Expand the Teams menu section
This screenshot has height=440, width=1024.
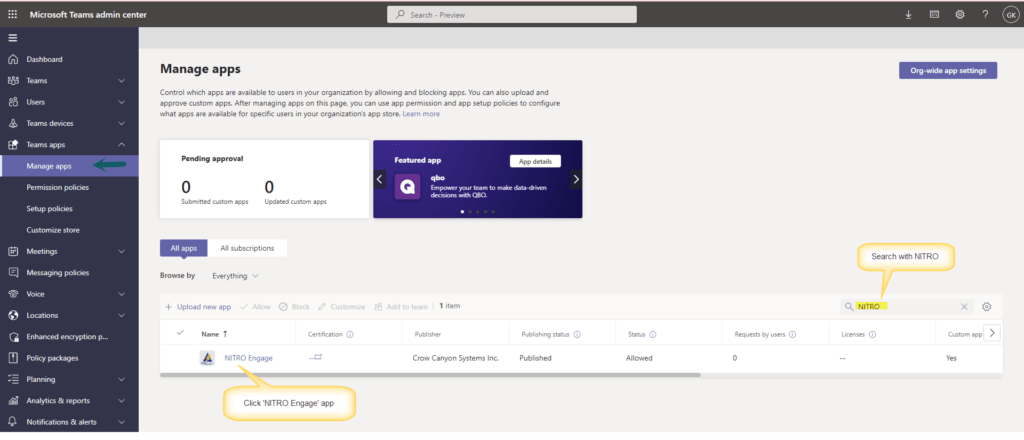point(121,81)
